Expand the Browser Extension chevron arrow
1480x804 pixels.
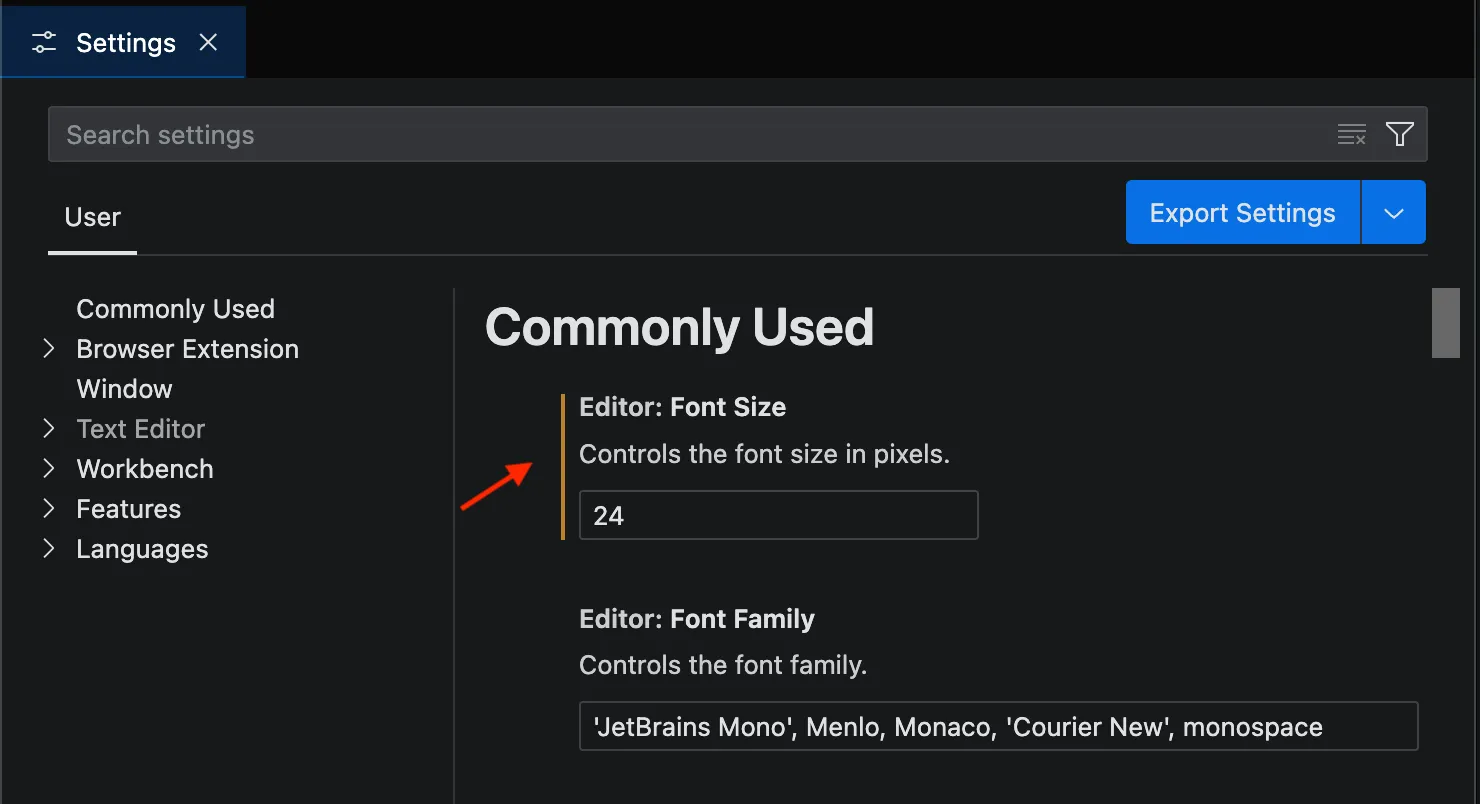48,349
